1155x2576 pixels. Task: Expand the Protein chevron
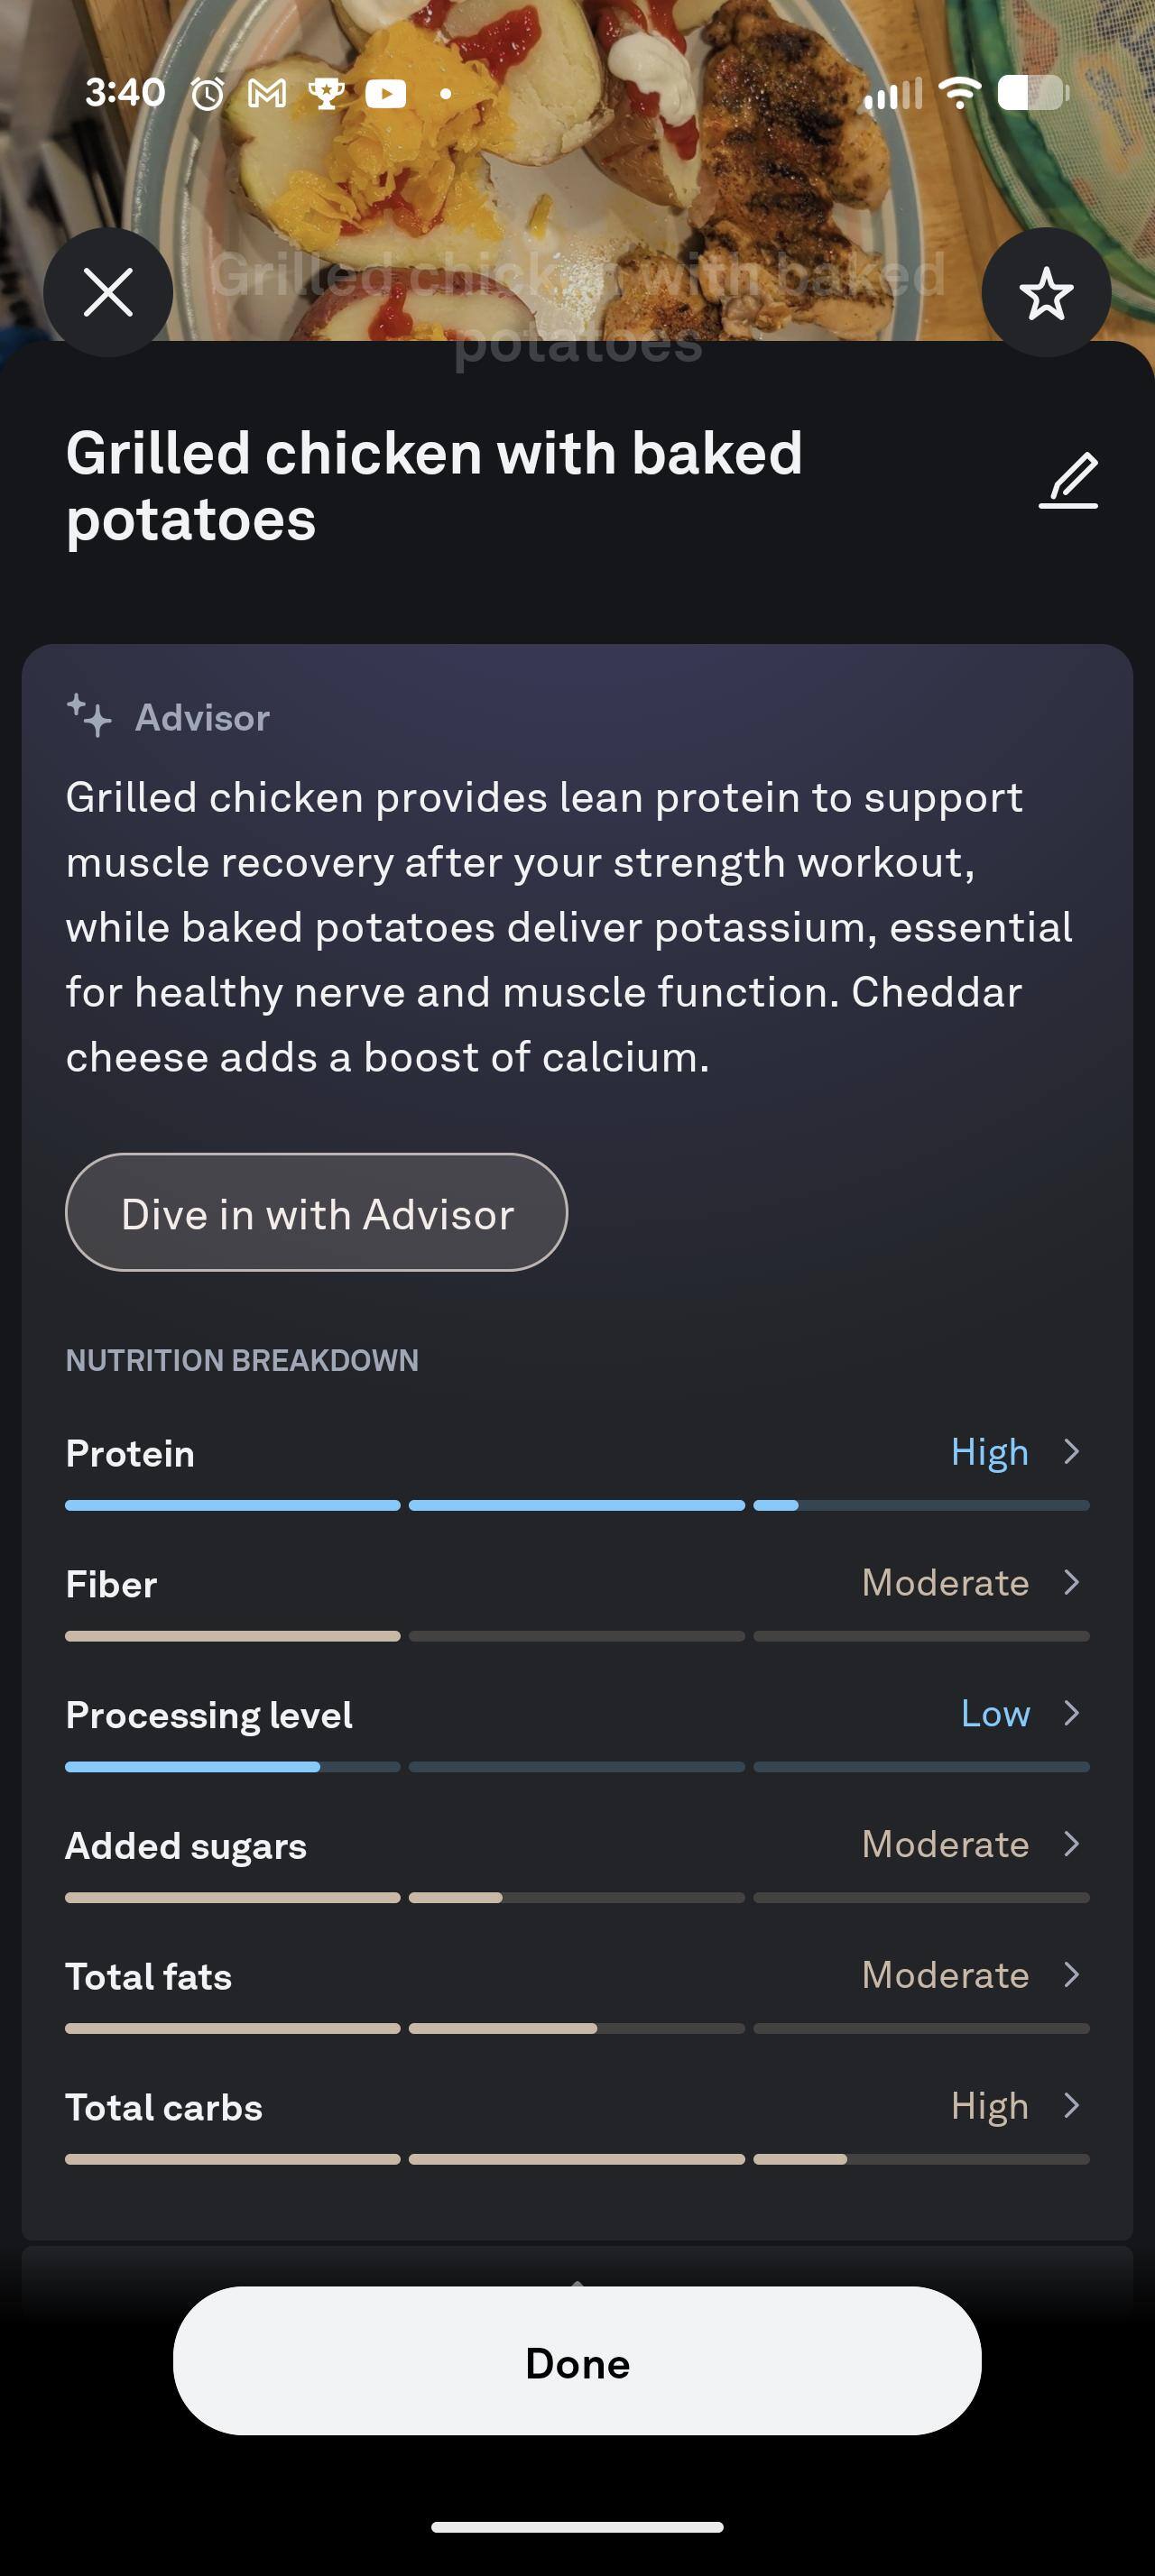1072,1451
